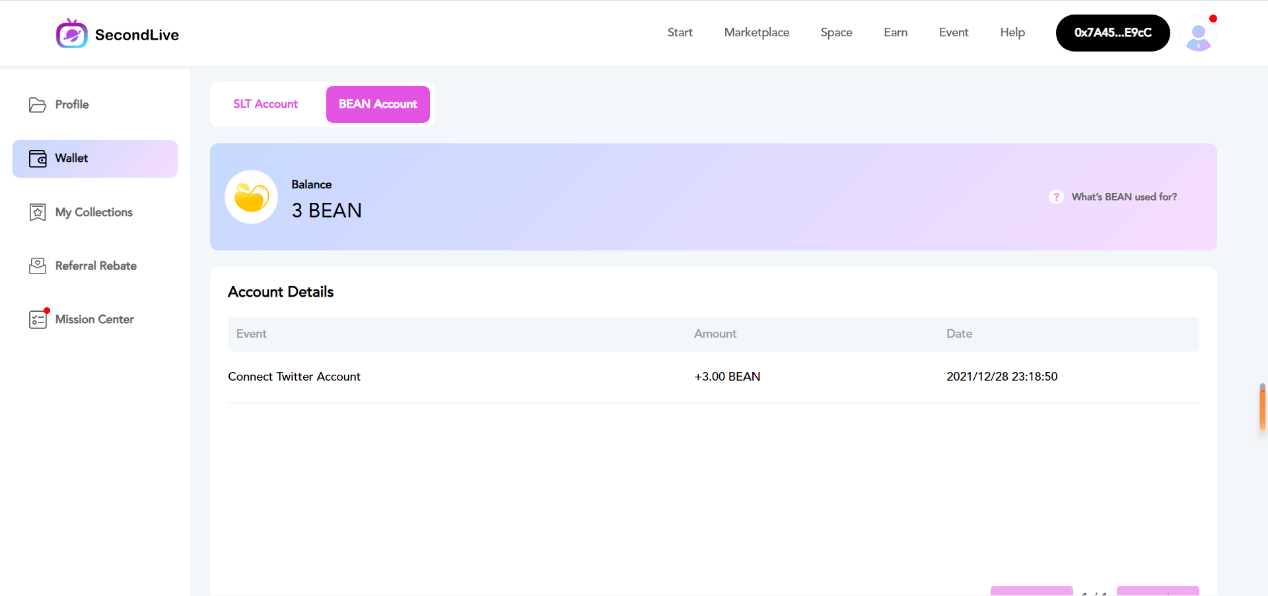Open the What's BEAN used for link
The image size is (1268, 596).
coord(1124,197)
